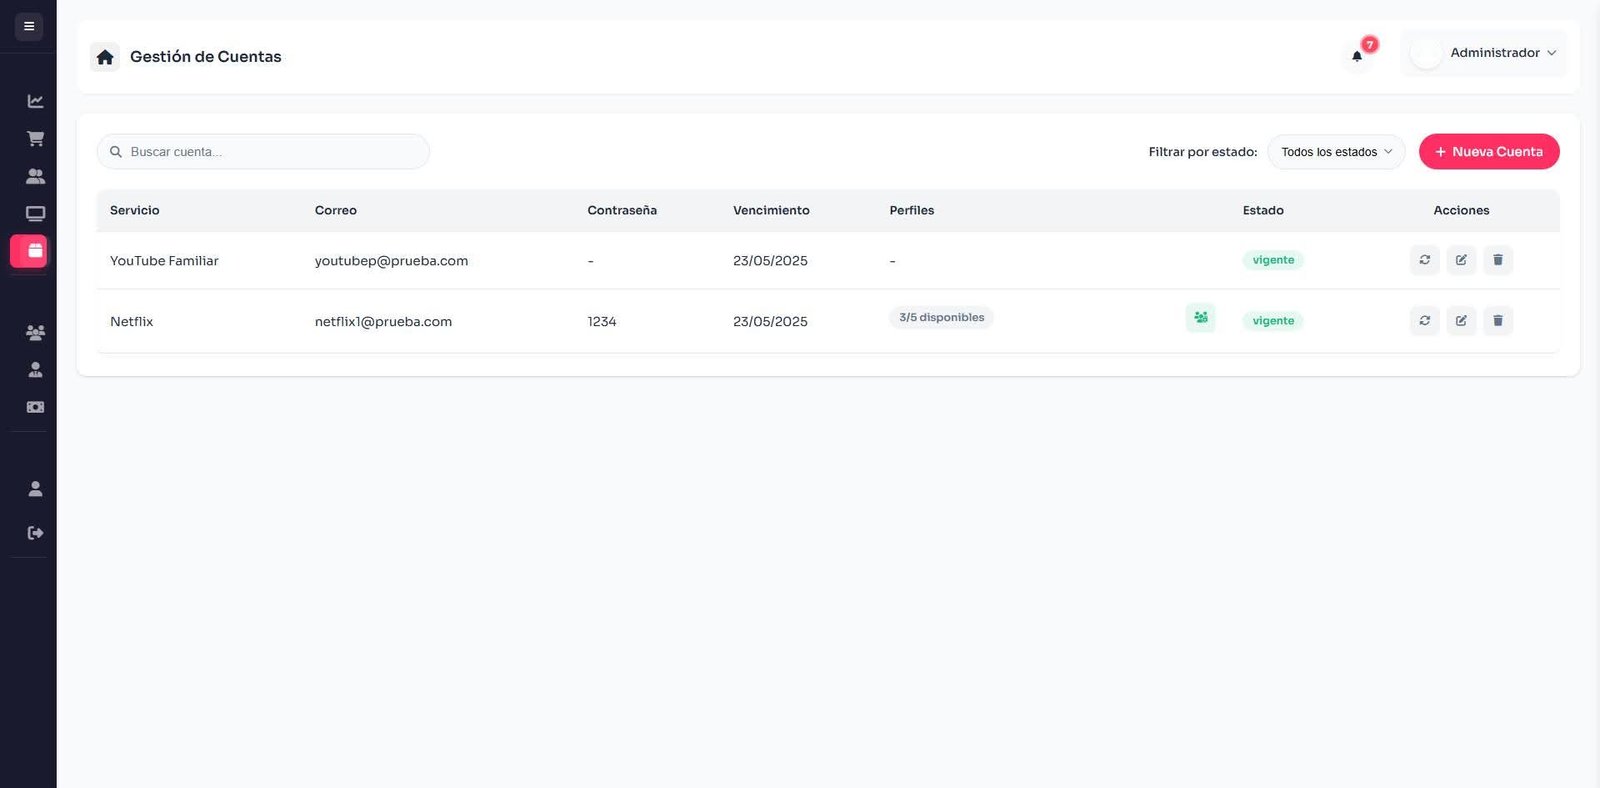
Task: Open the money bill sidebar icon
Action: pos(35,407)
